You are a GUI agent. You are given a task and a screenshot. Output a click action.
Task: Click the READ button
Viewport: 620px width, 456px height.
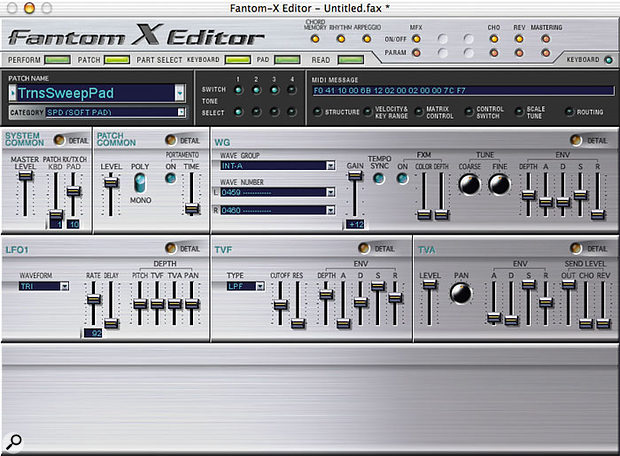[x=351, y=60]
